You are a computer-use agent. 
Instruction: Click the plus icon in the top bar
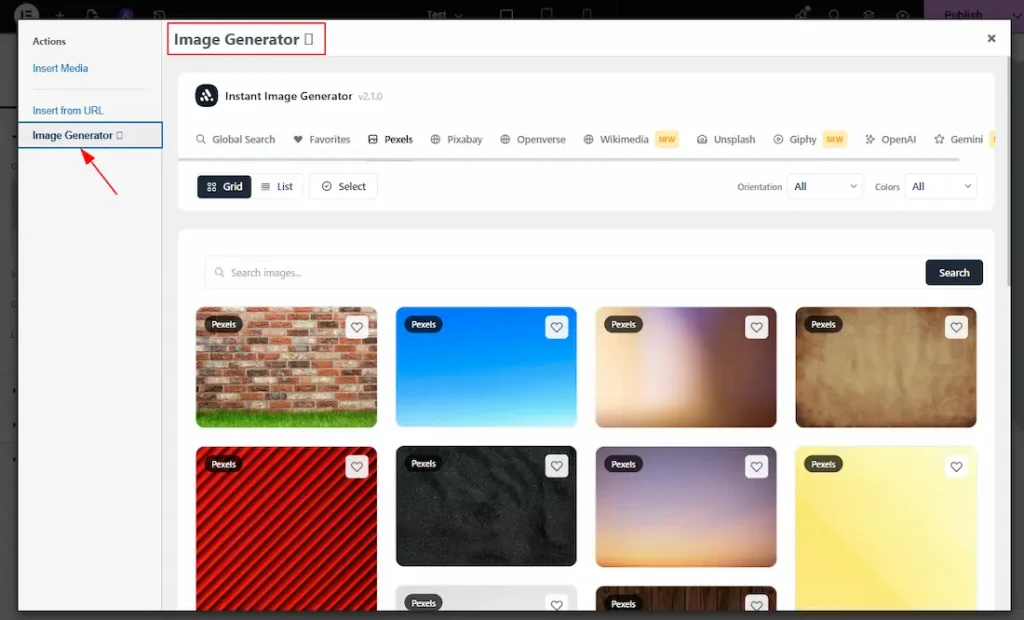[59, 15]
